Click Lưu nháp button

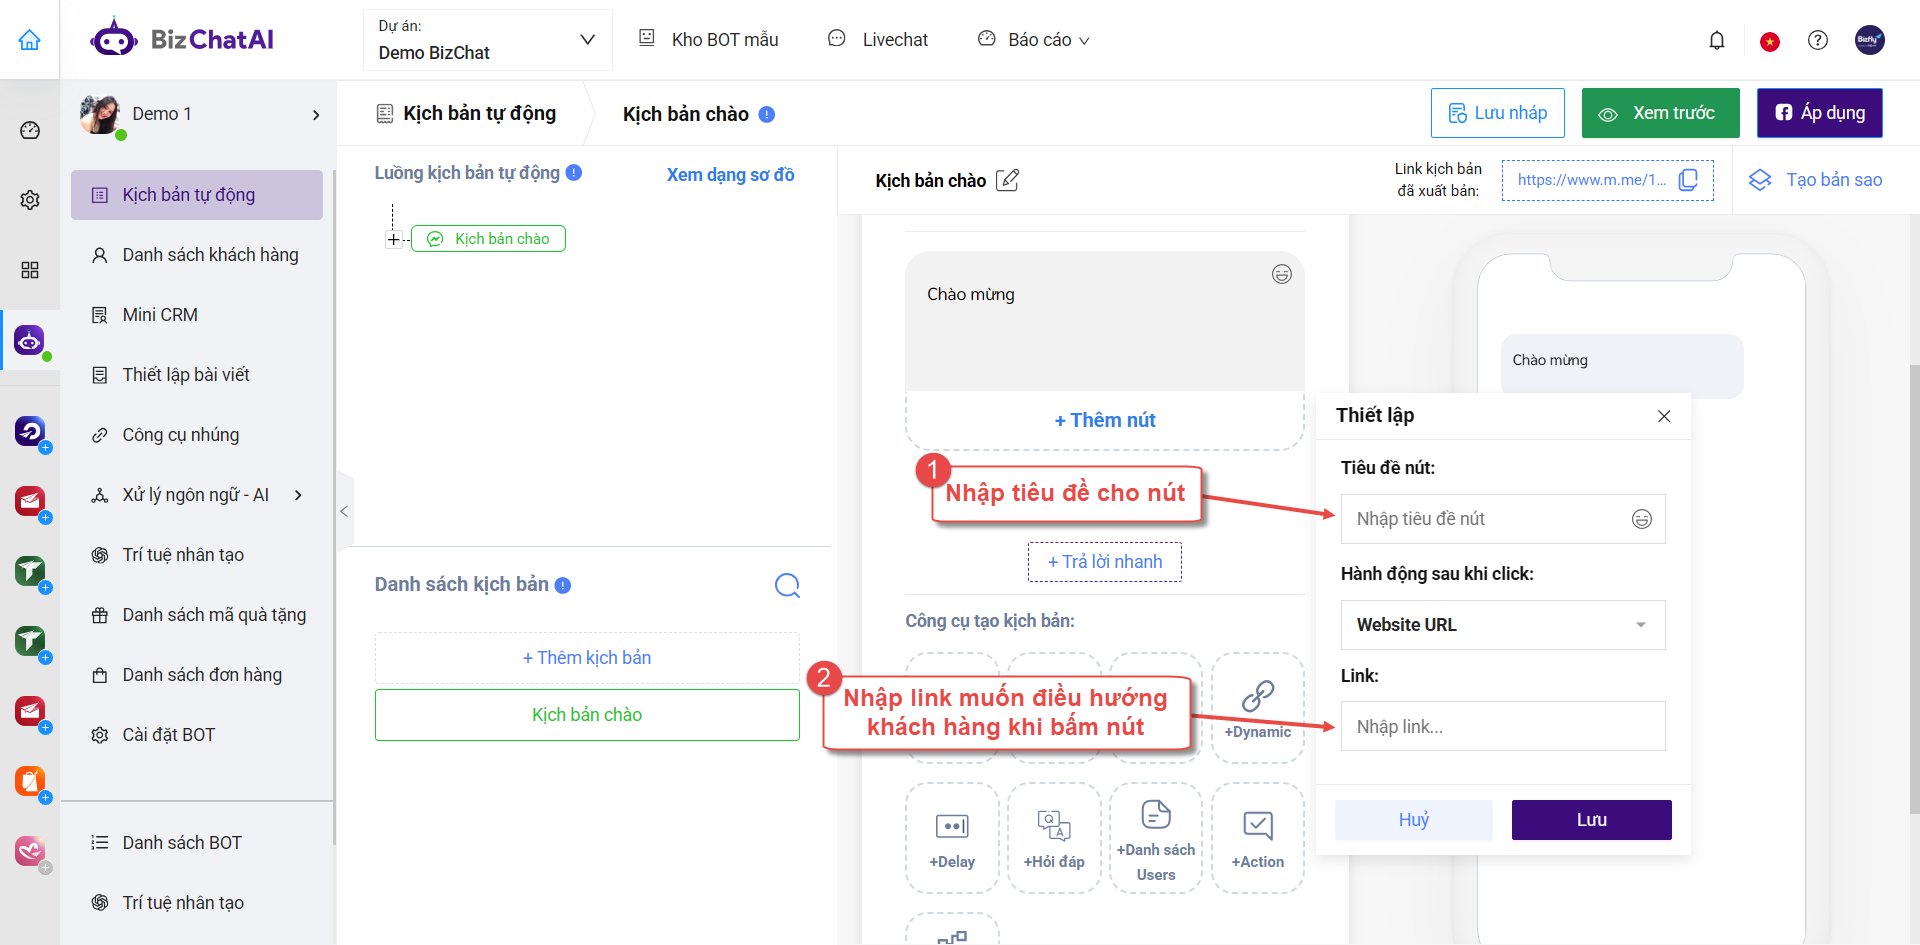pyautogui.click(x=1497, y=113)
